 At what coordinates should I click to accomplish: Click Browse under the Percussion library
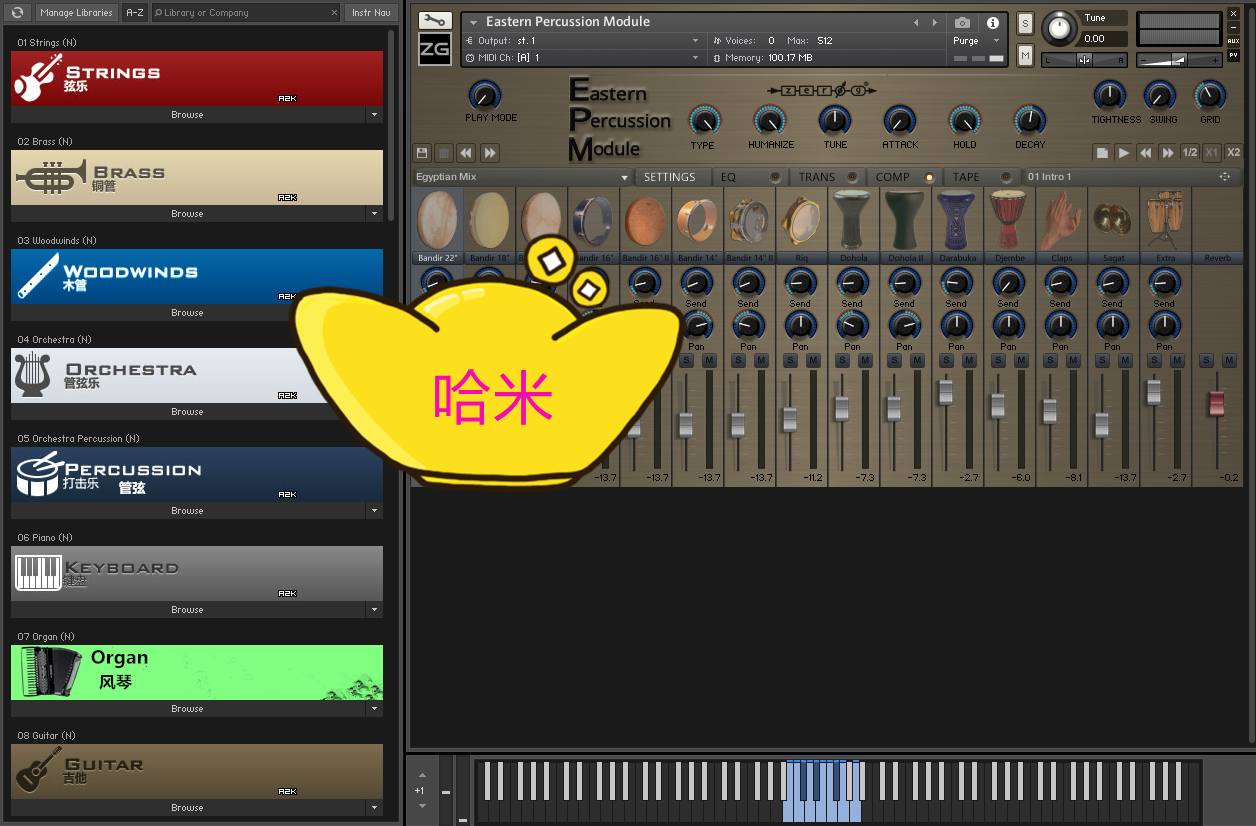(x=187, y=511)
